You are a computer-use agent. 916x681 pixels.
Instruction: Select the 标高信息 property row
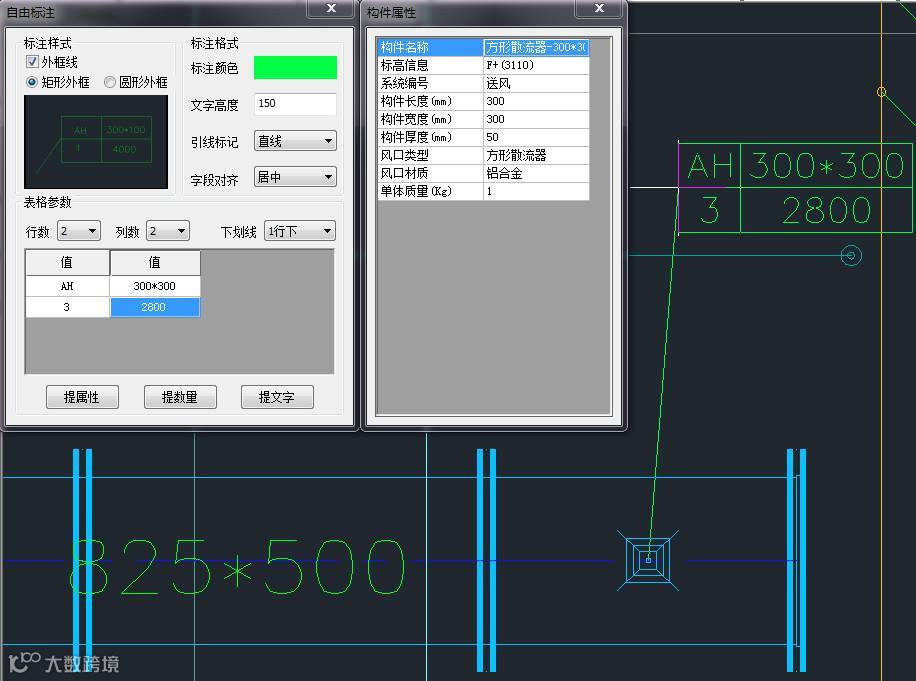(x=483, y=65)
